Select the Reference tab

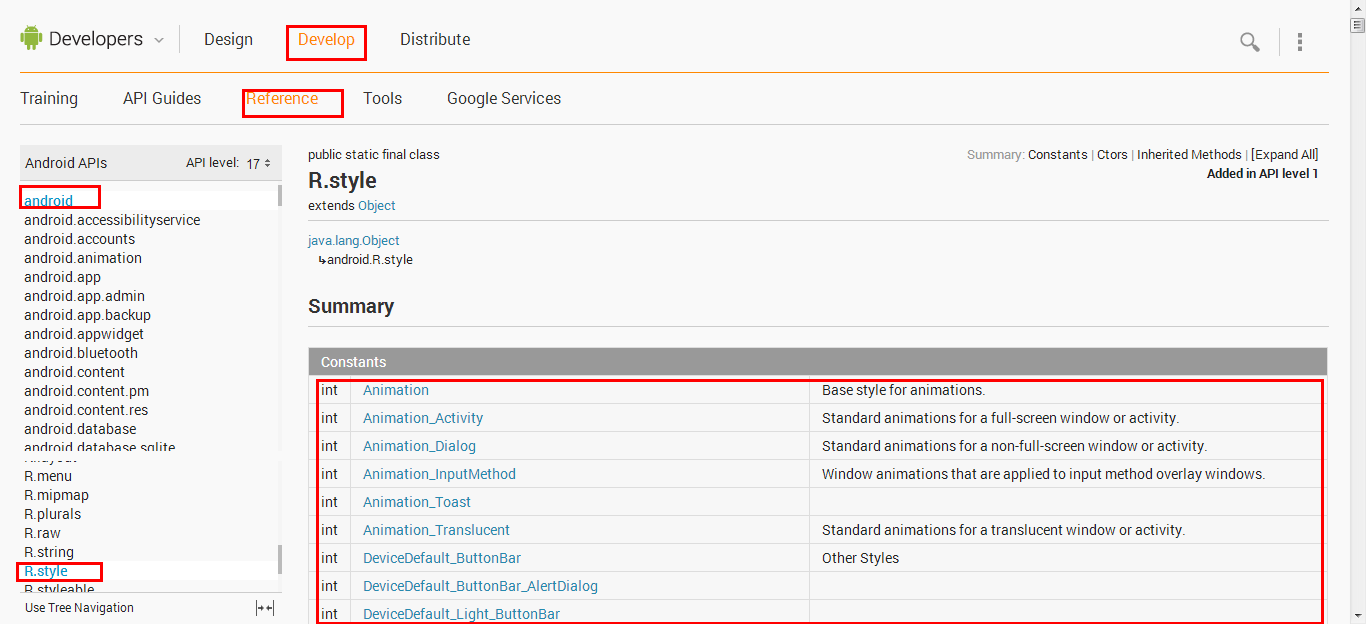pos(282,98)
